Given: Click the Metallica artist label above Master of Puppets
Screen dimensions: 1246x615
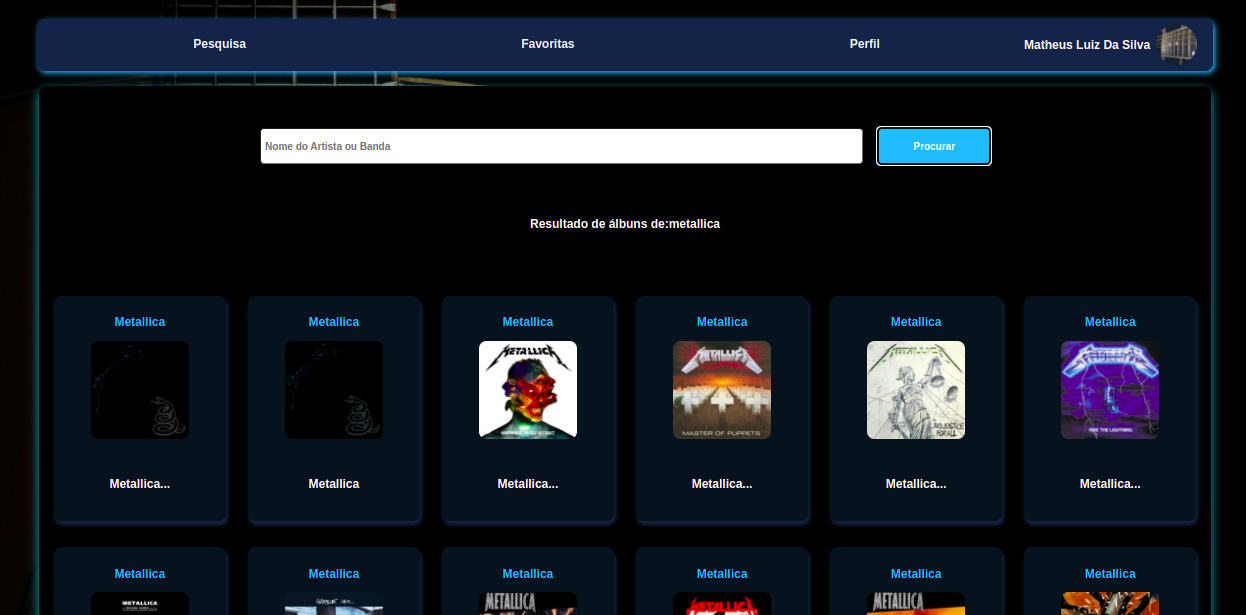Looking at the screenshot, I should (x=722, y=322).
